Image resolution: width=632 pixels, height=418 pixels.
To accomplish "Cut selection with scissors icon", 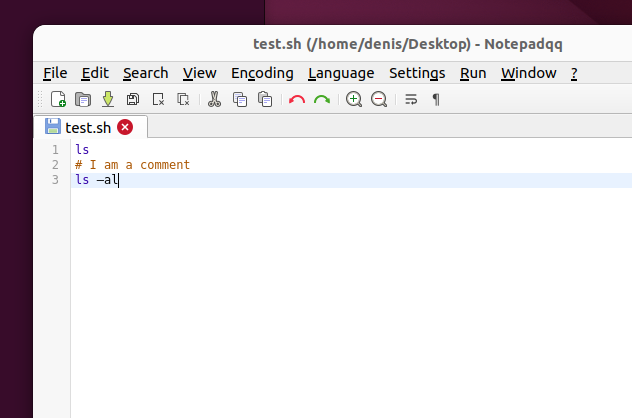I will coord(214,99).
